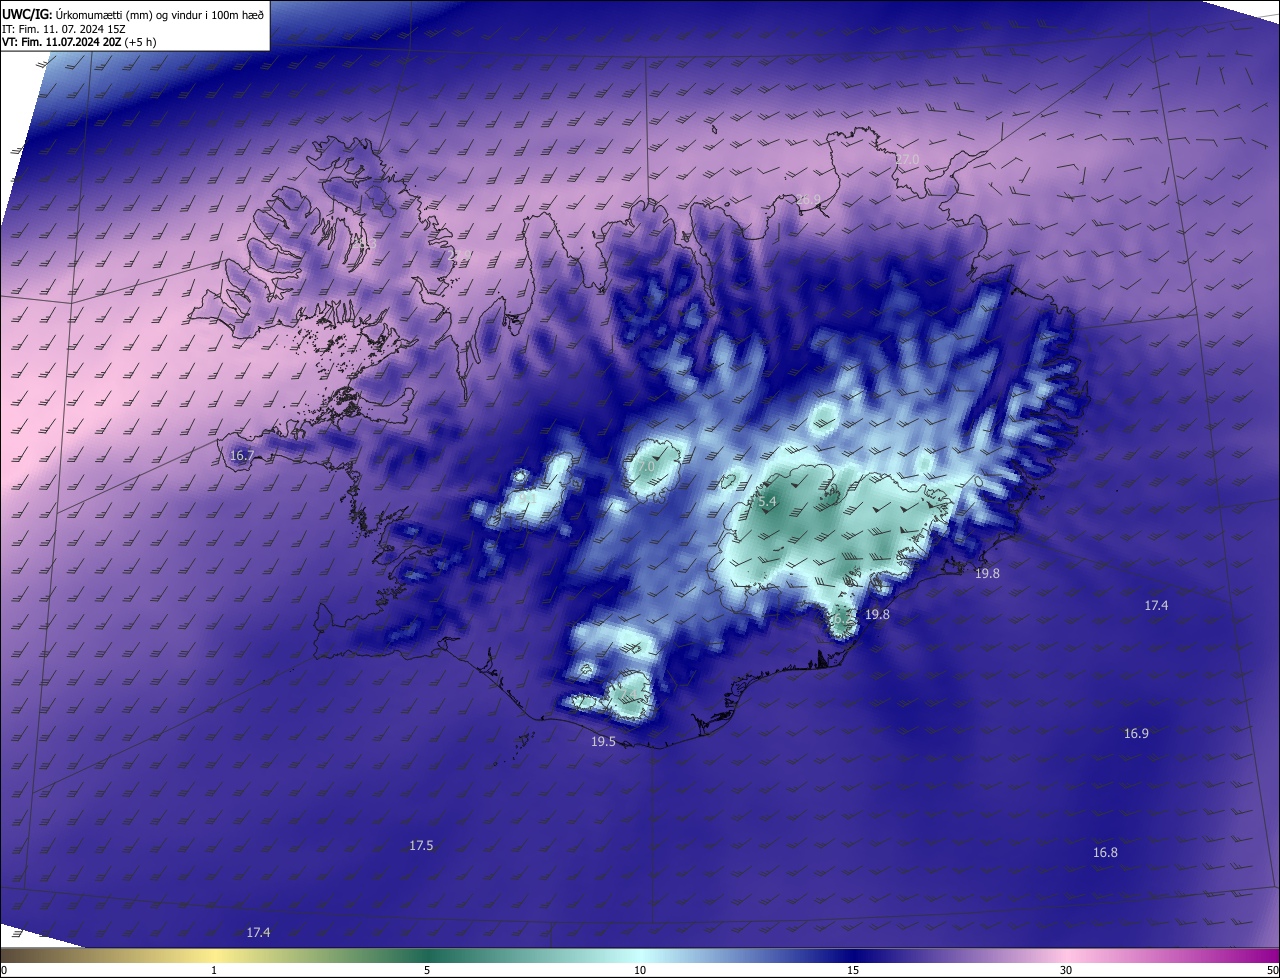Click the color scale tick label 5
Image resolution: width=1280 pixels, height=978 pixels.
(427, 970)
